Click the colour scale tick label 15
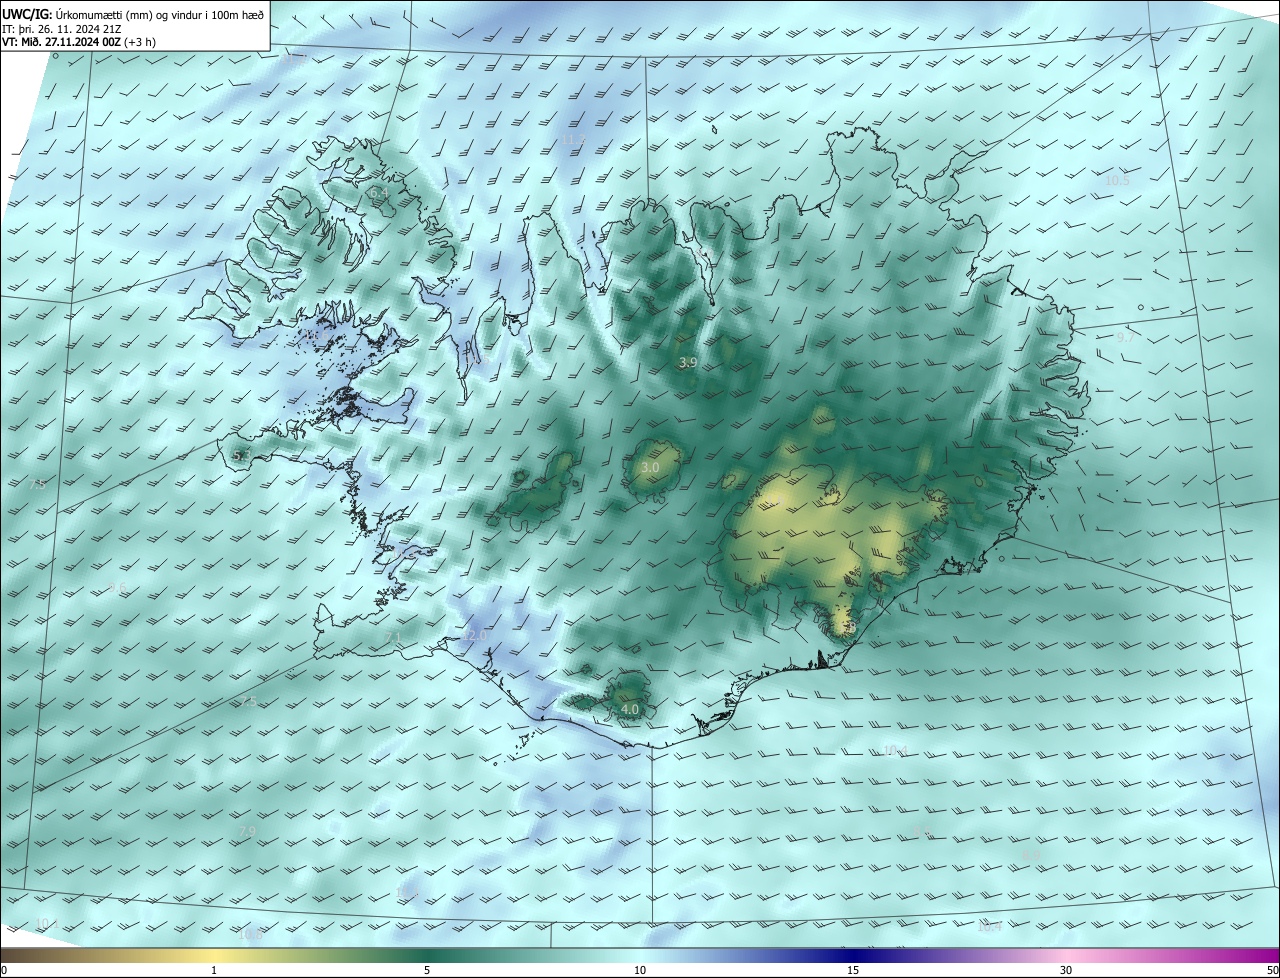 (x=853, y=970)
